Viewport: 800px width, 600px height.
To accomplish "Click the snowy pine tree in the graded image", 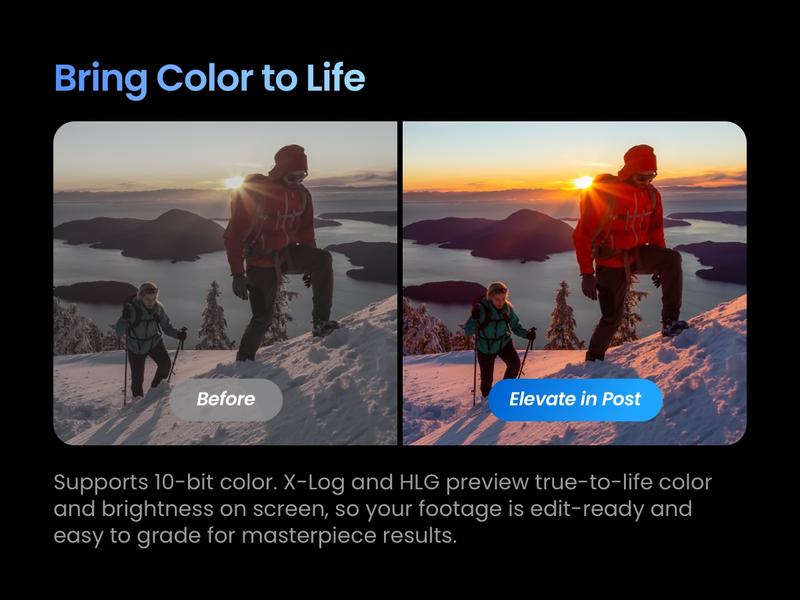I will [x=563, y=316].
